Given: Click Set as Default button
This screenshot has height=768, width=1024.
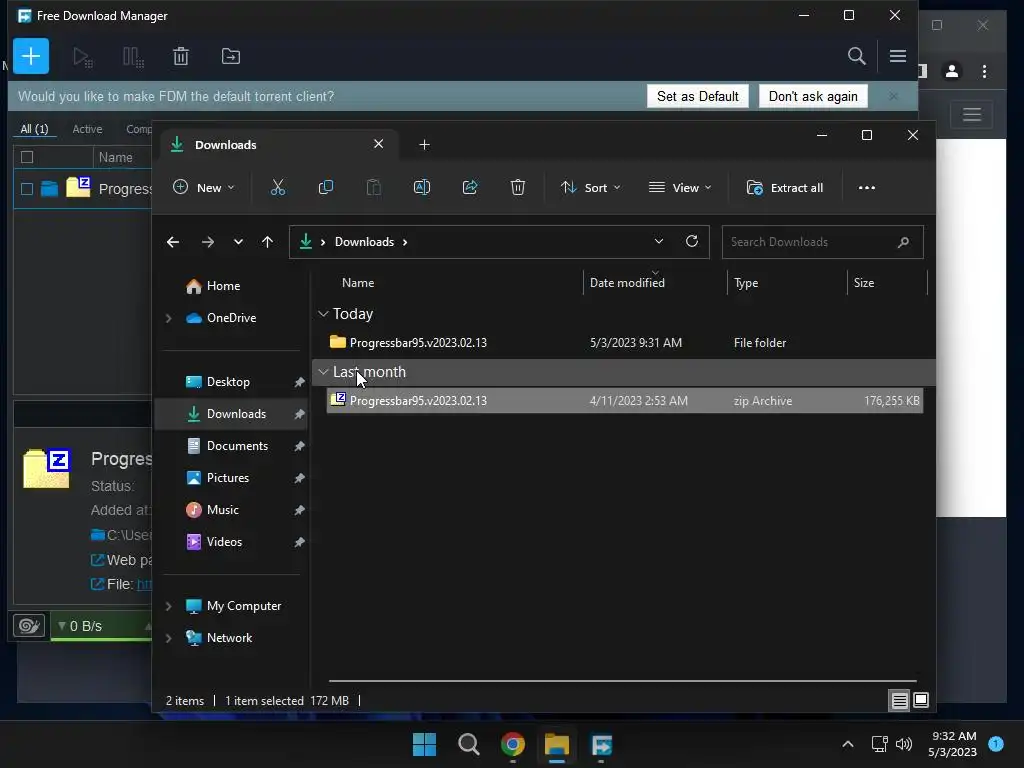Looking at the screenshot, I should [x=697, y=97].
